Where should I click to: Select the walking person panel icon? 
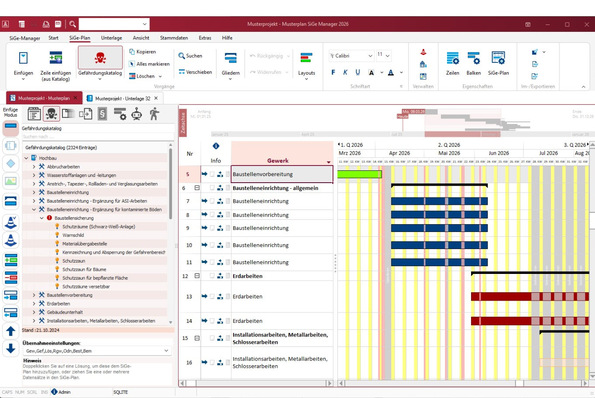[x=154, y=114]
